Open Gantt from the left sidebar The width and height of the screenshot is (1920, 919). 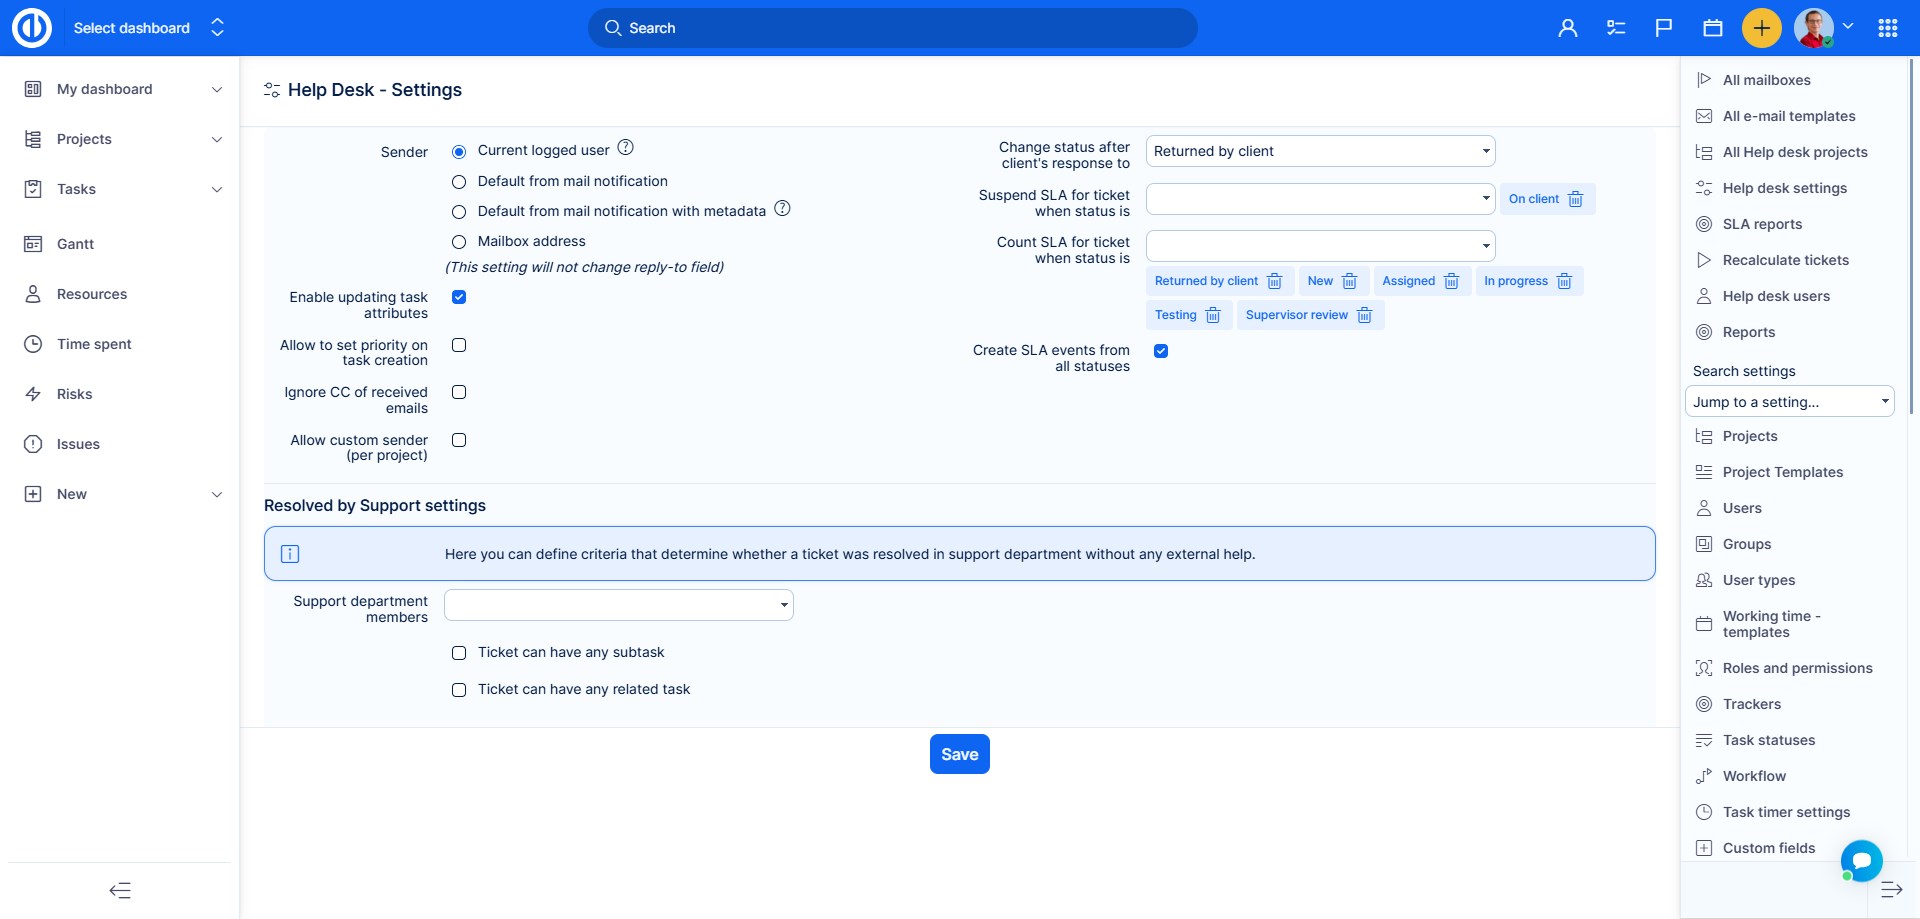click(x=75, y=244)
